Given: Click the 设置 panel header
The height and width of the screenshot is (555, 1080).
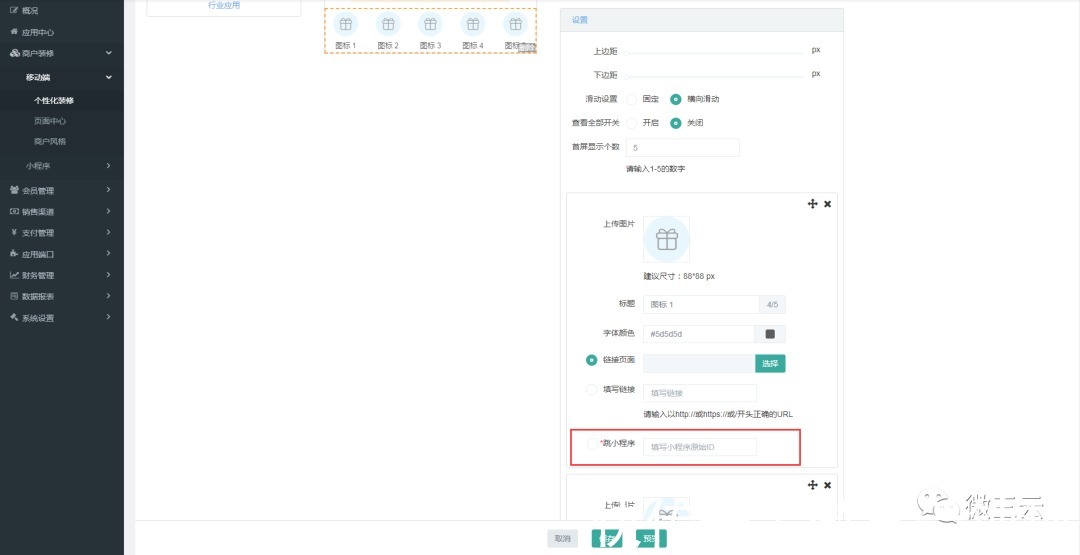Looking at the screenshot, I should 701,20.
